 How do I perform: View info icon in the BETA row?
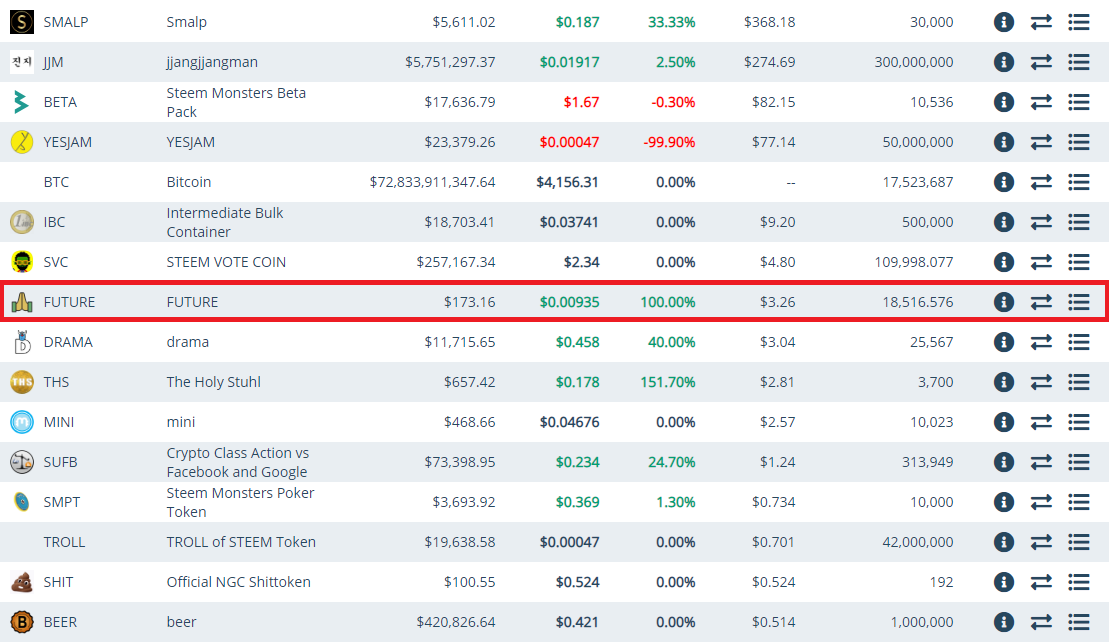point(1003,102)
